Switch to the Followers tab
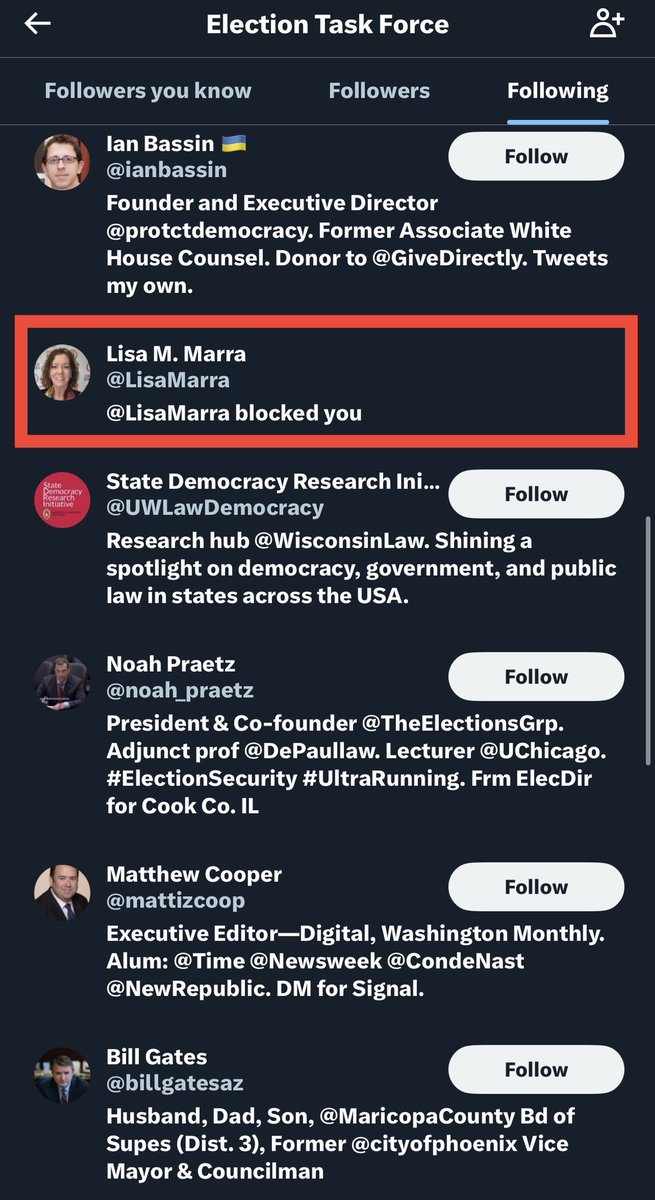This screenshot has height=1200, width=655. click(379, 91)
